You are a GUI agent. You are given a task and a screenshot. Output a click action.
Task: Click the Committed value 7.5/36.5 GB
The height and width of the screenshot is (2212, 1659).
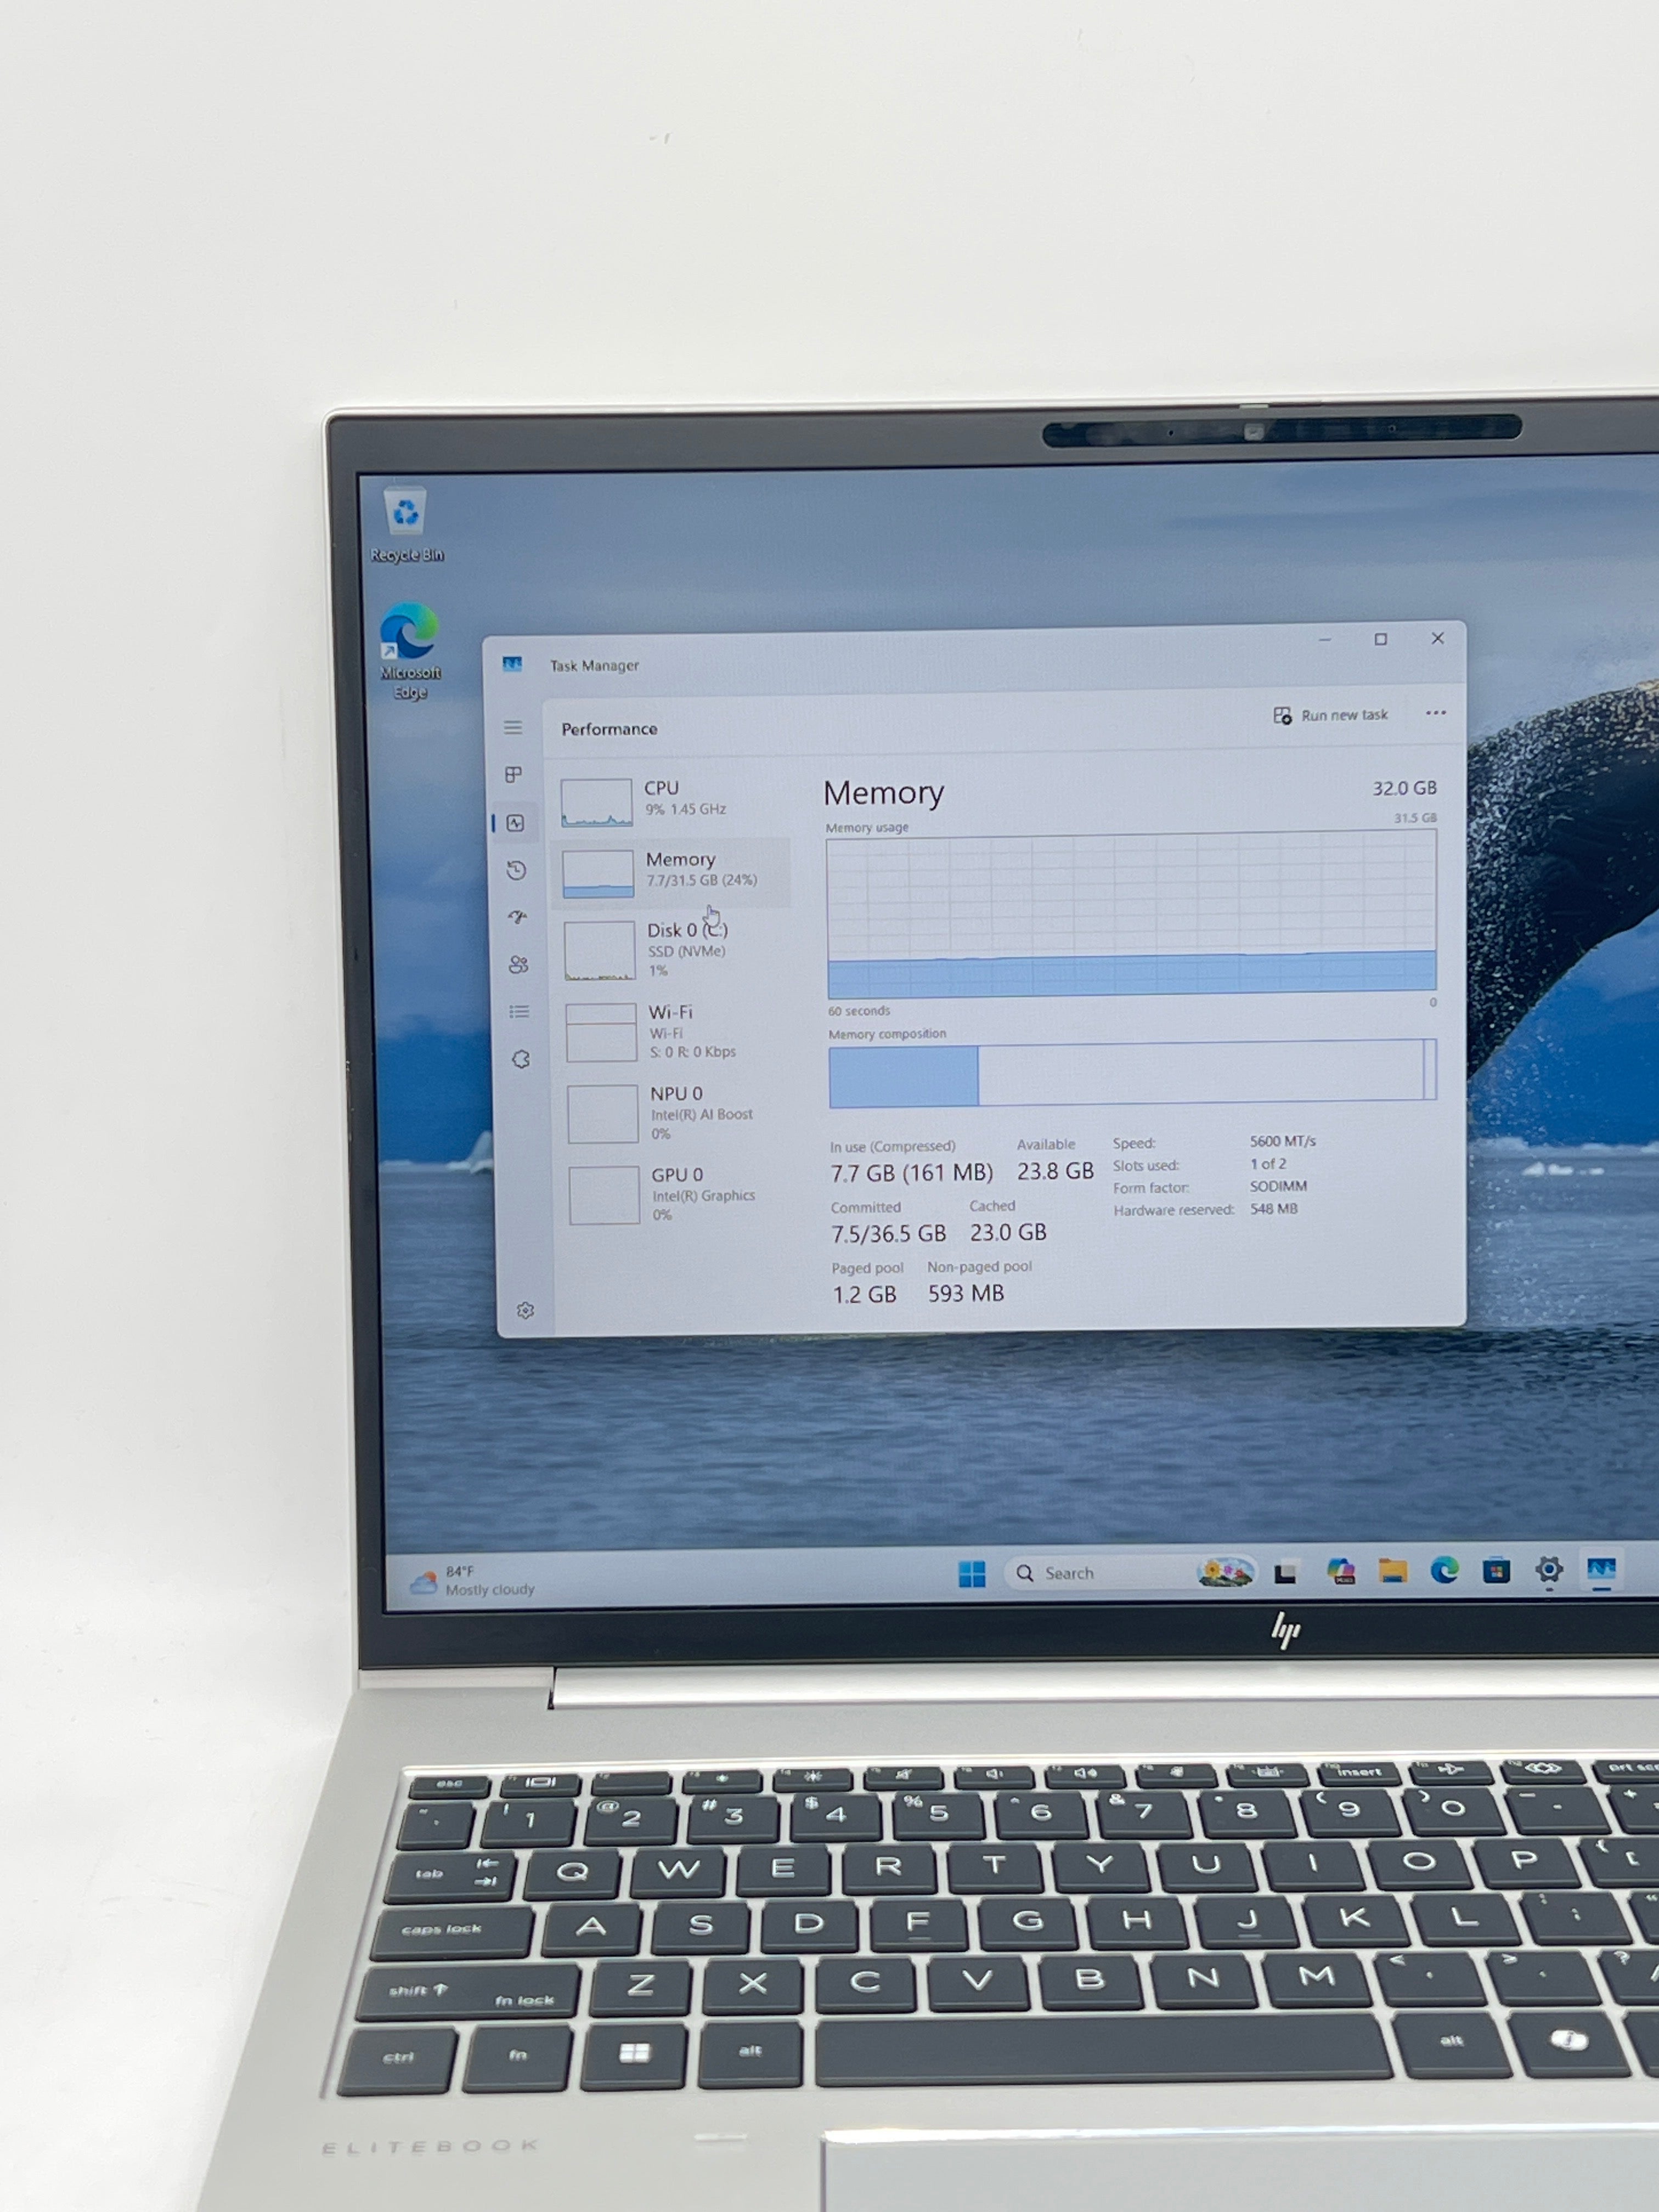(888, 1234)
